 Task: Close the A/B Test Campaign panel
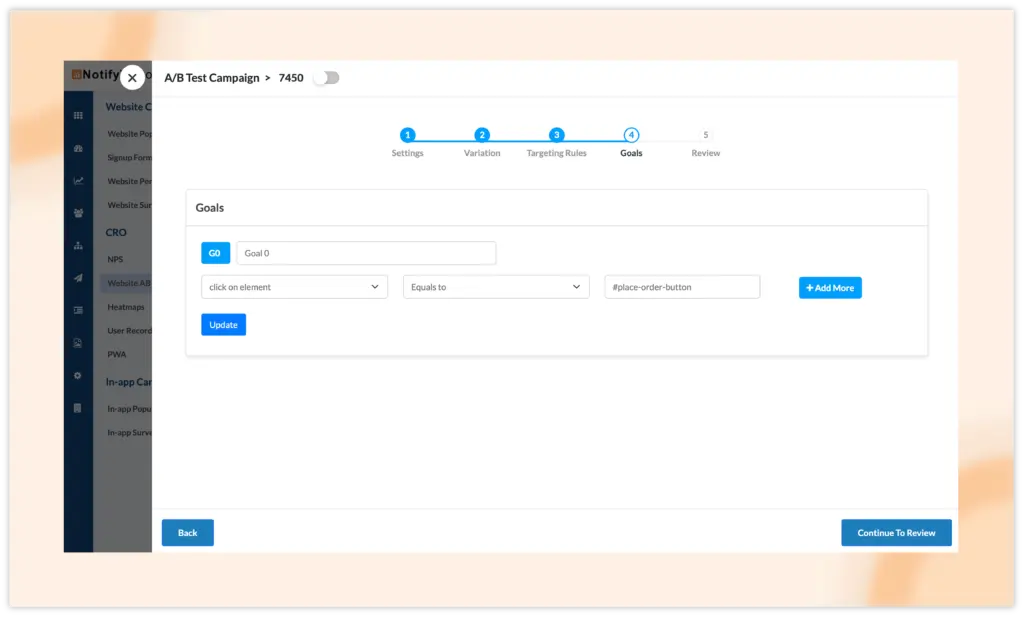click(x=132, y=77)
